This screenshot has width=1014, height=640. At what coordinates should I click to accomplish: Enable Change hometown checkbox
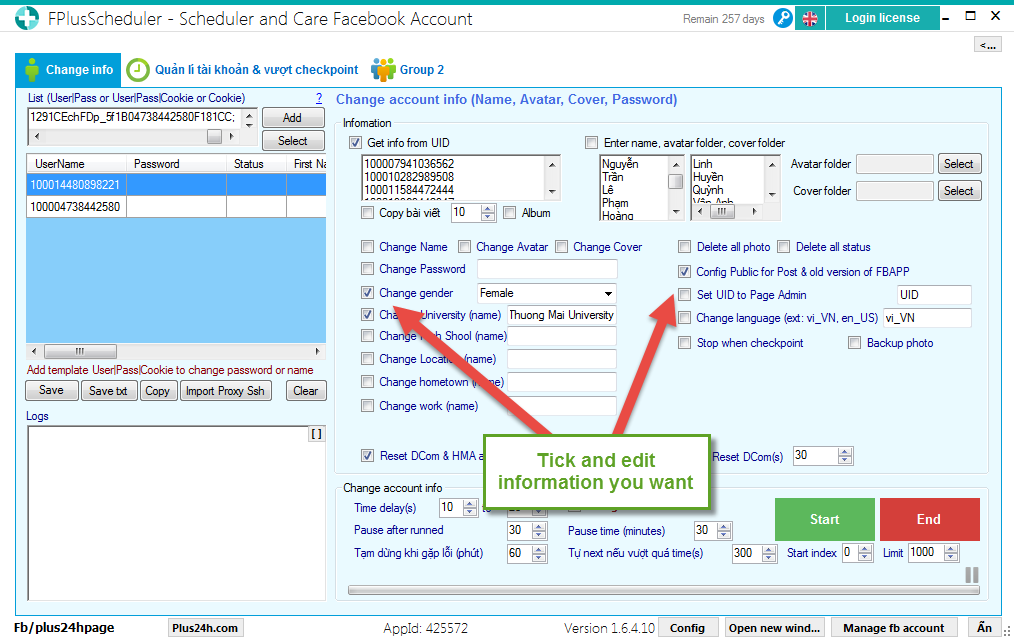click(x=367, y=381)
